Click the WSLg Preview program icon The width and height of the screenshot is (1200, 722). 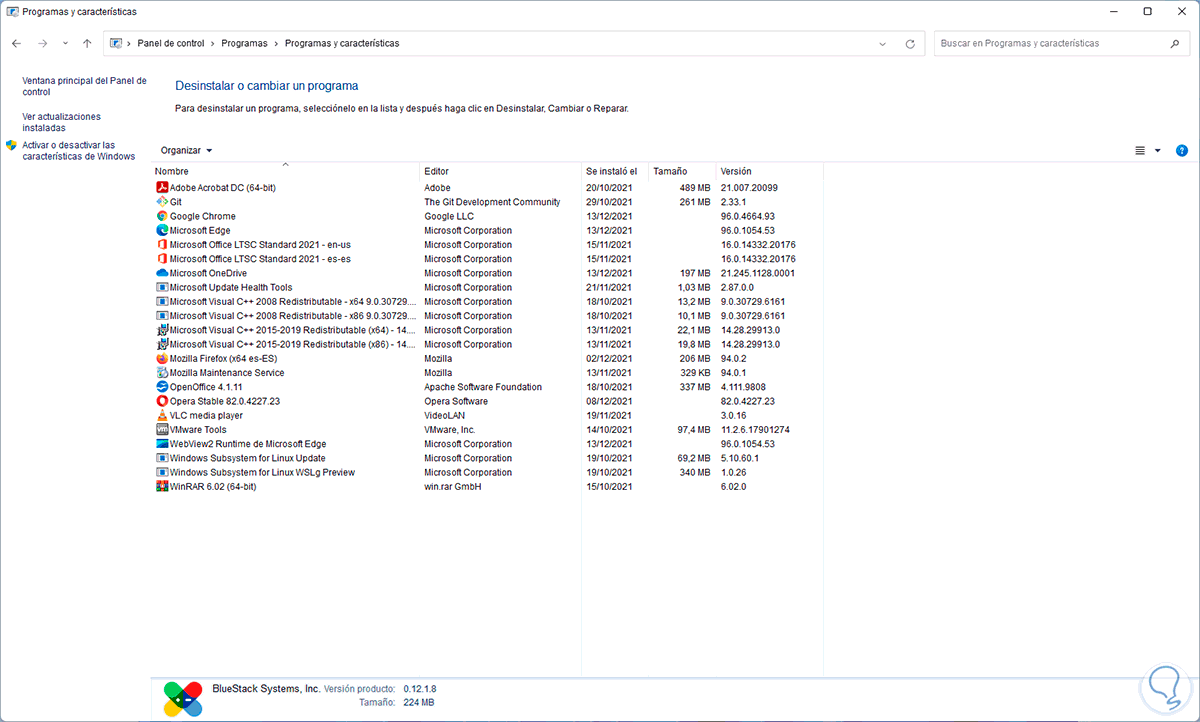pos(162,472)
